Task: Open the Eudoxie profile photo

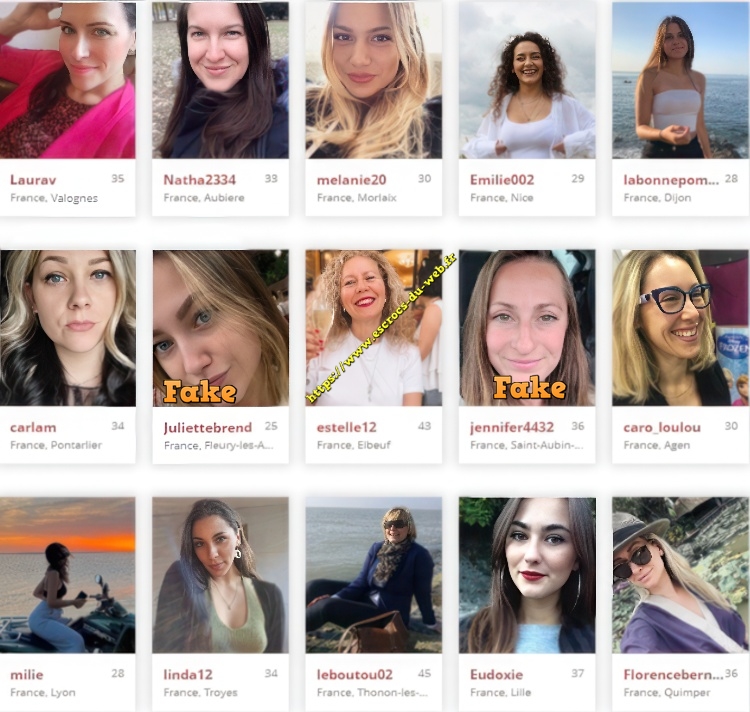Action: pos(527,575)
